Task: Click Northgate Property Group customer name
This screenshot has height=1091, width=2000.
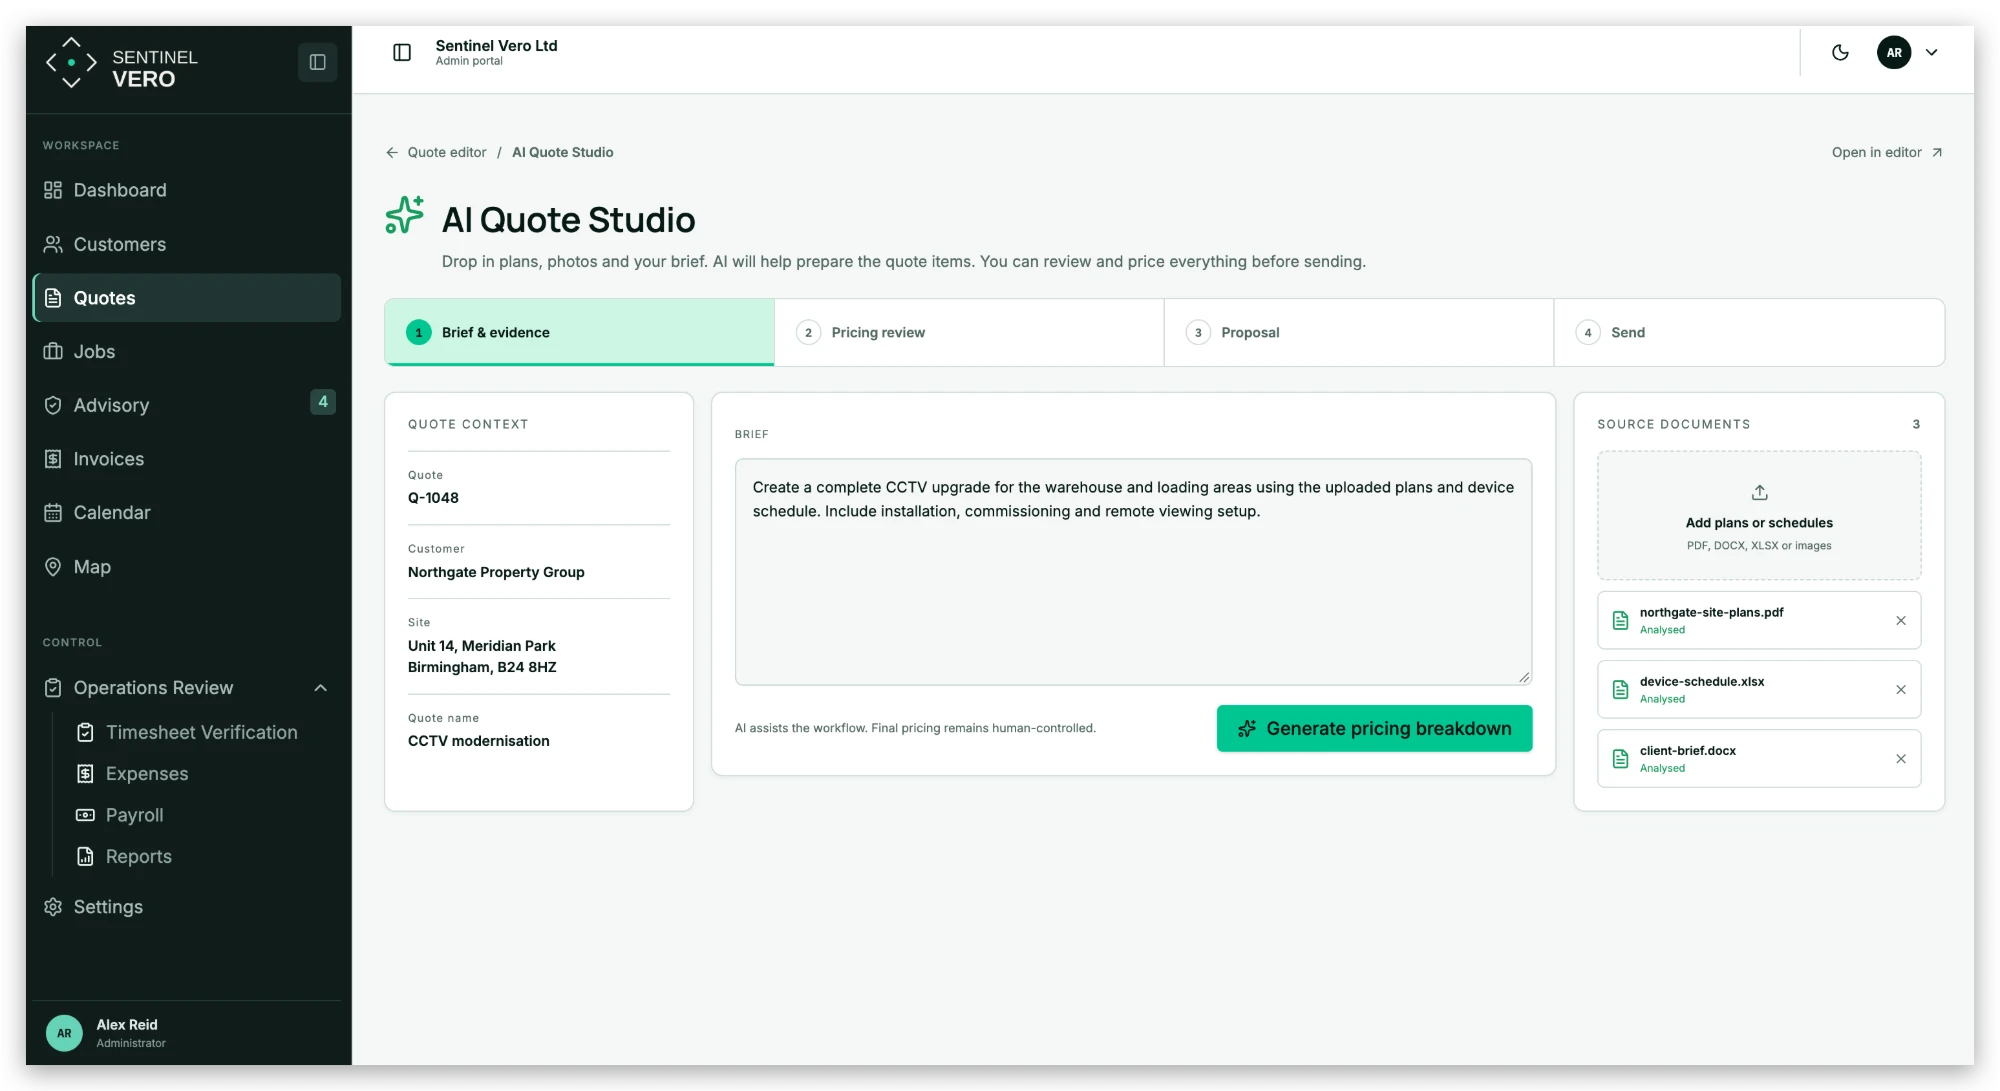Action: pos(496,572)
